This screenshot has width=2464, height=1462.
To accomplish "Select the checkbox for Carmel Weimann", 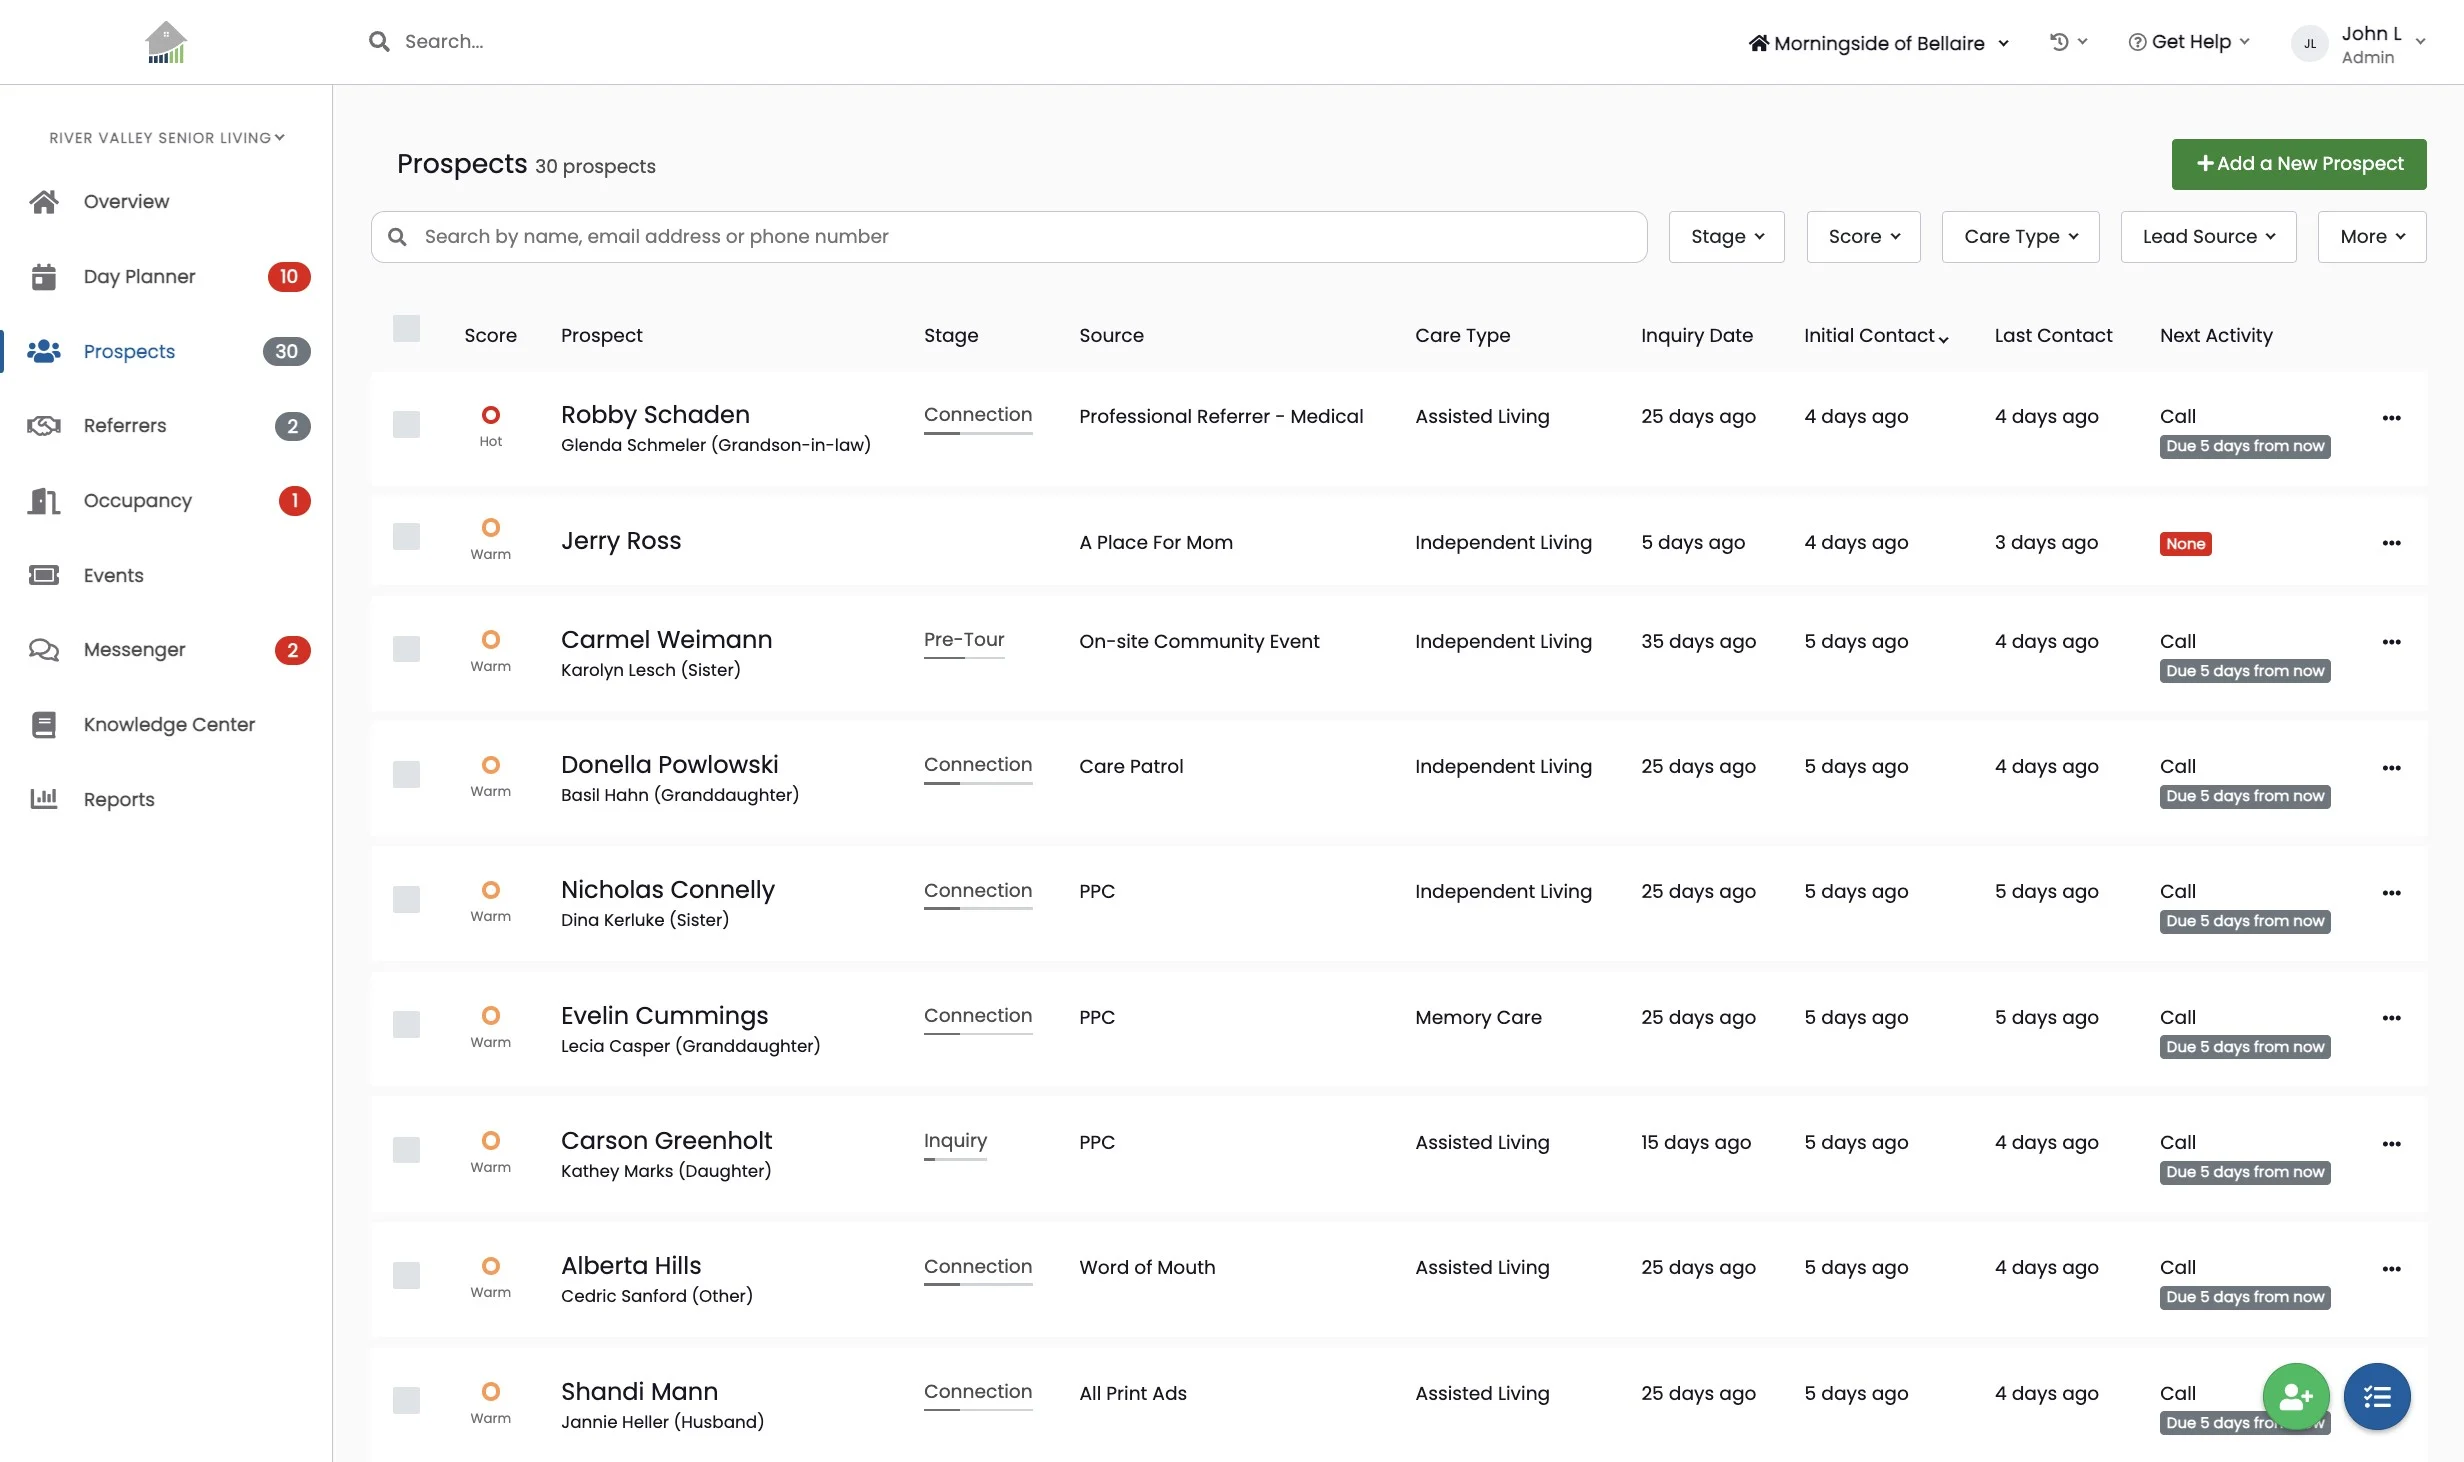I will click(406, 649).
